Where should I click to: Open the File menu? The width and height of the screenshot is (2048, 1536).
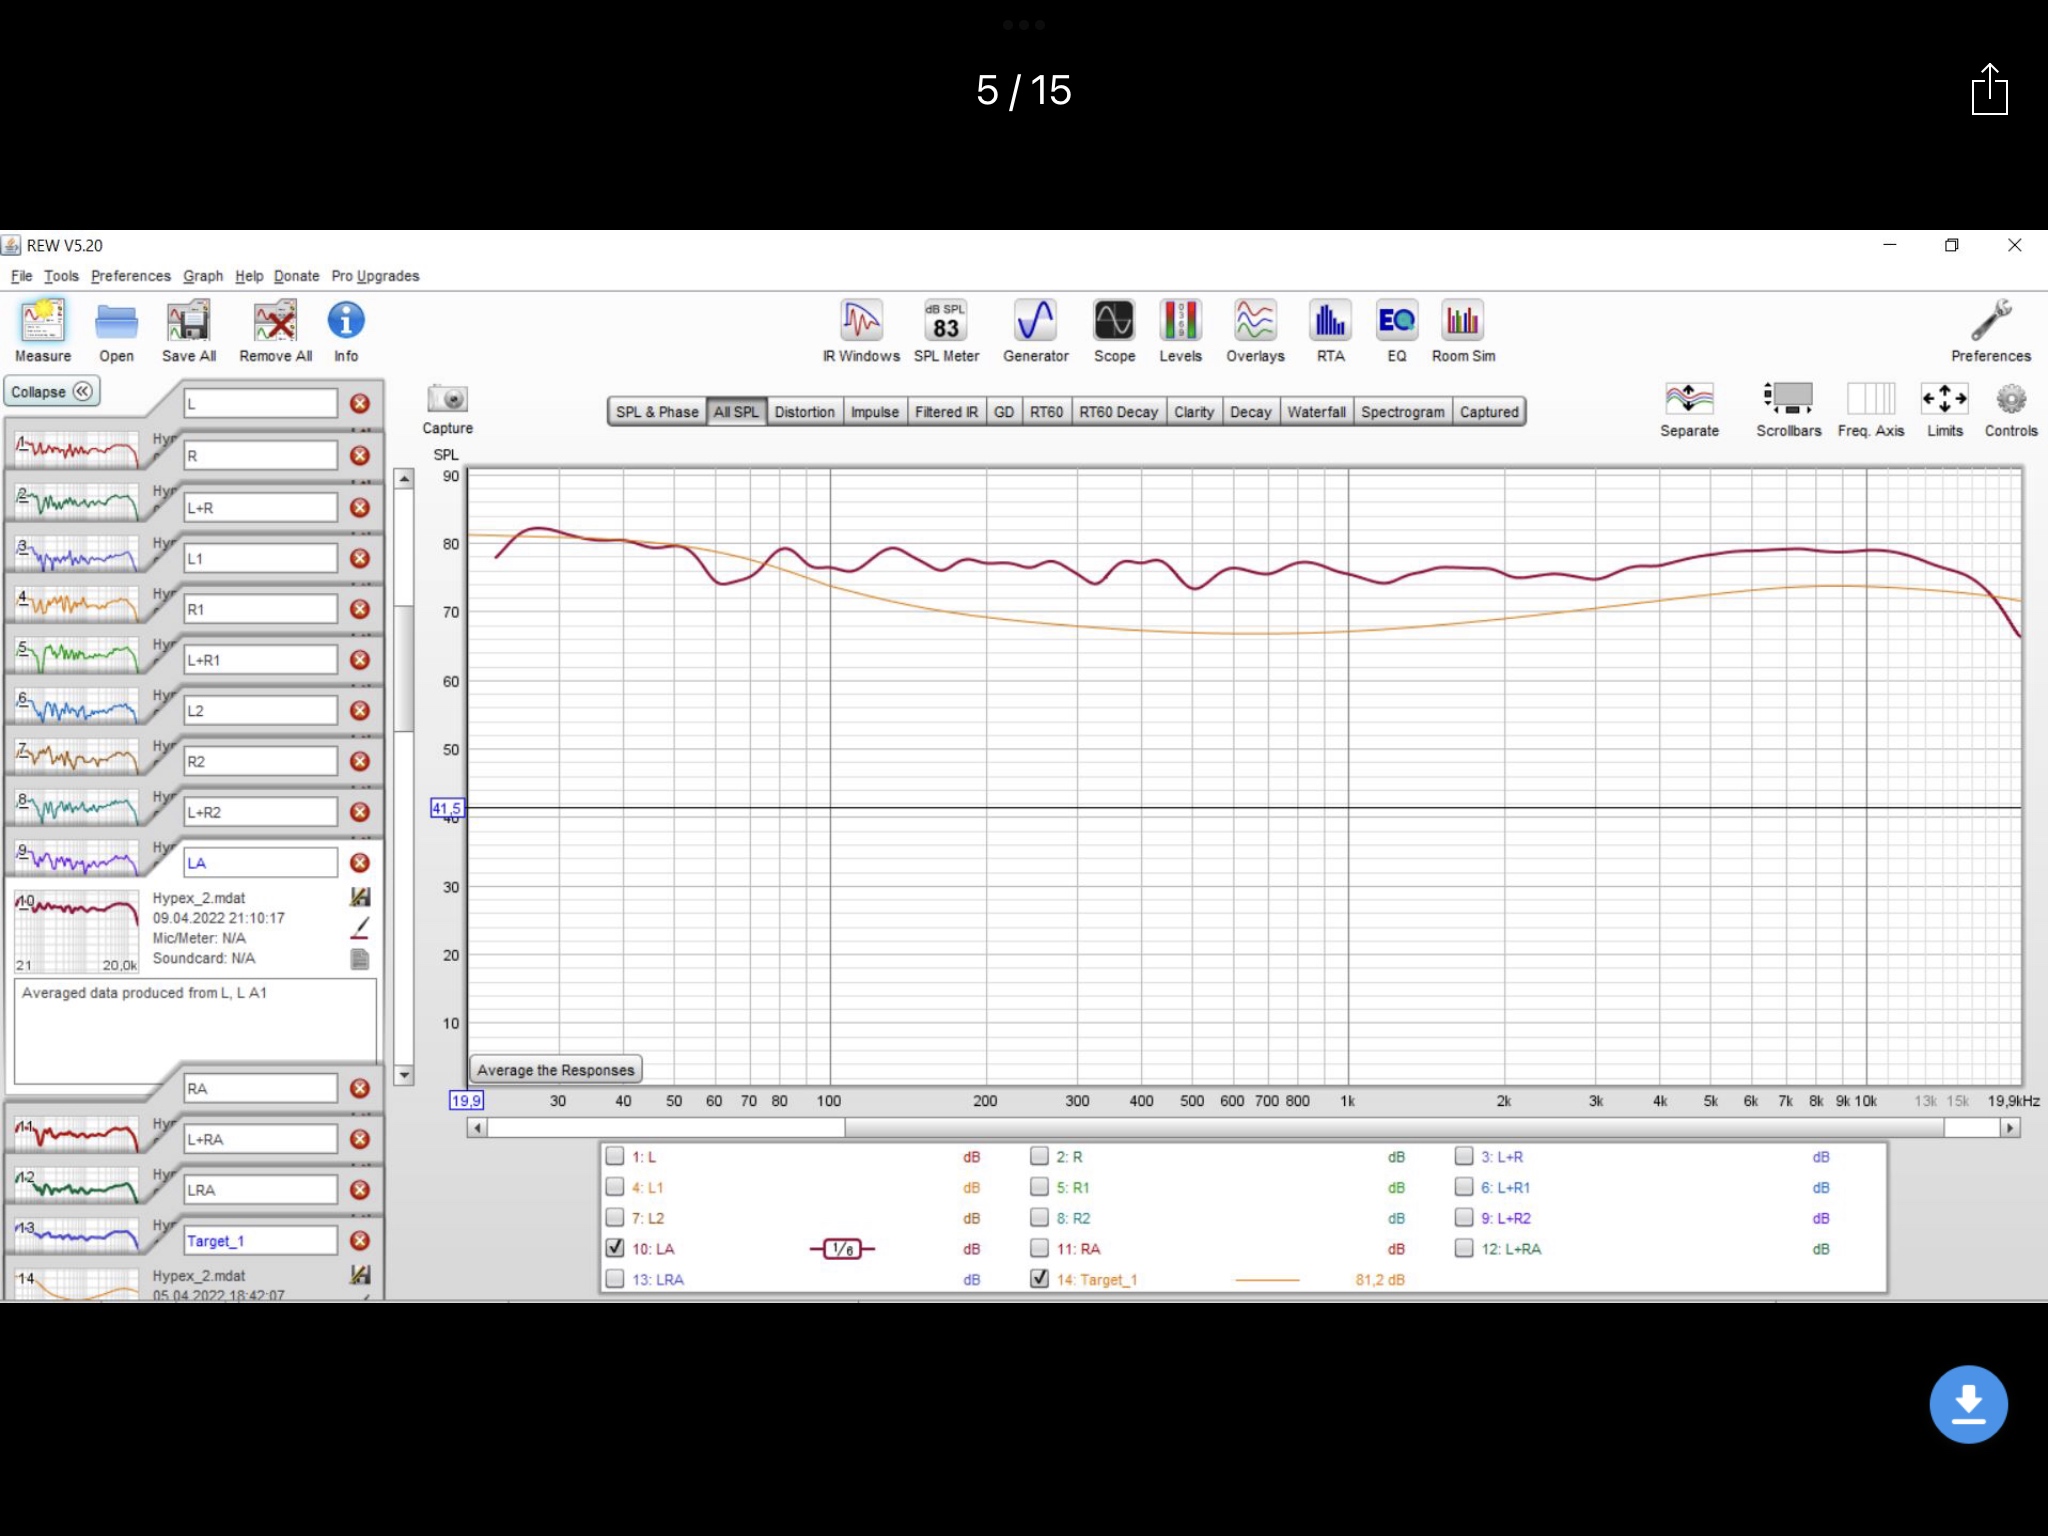tap(22, 276)
